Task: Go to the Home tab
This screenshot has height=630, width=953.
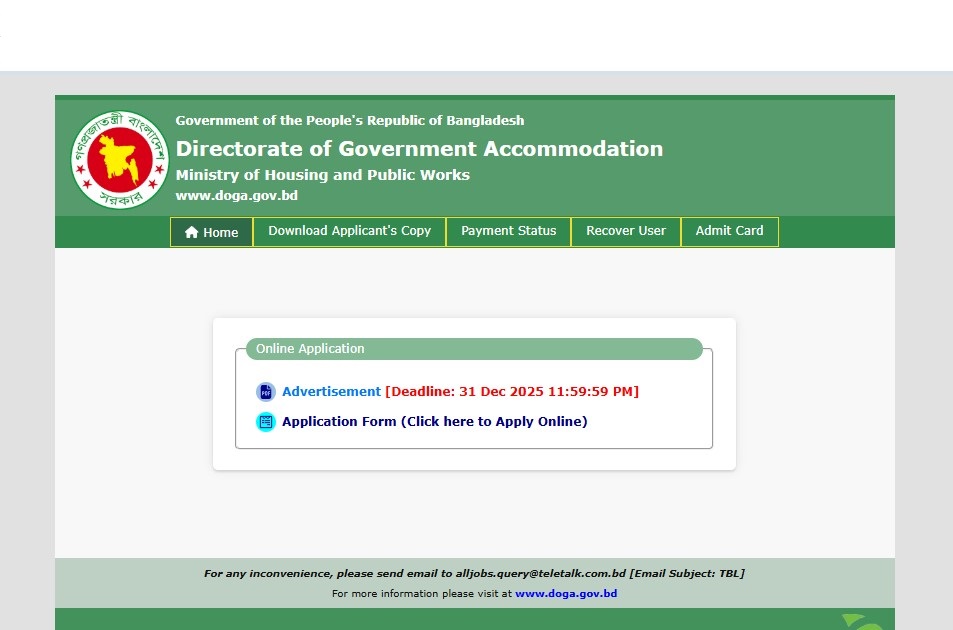Action: coord(211,232)
